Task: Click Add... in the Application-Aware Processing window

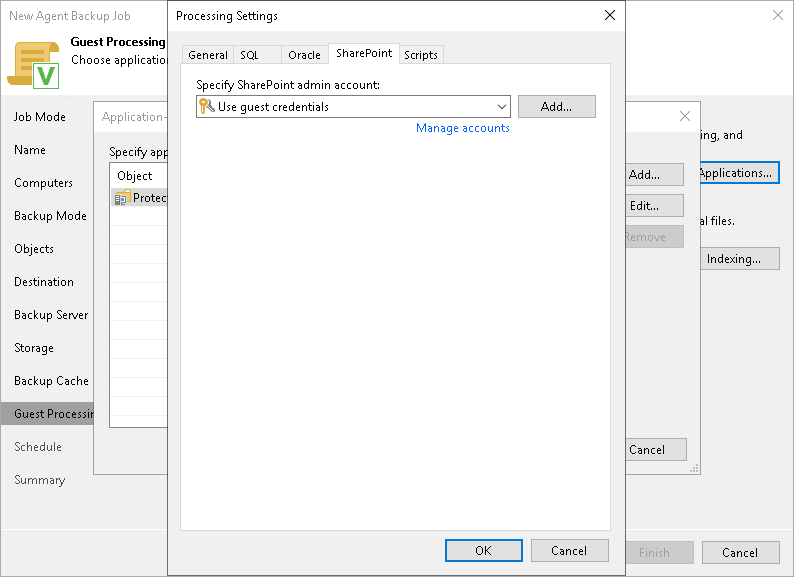Action: [654, 175]
